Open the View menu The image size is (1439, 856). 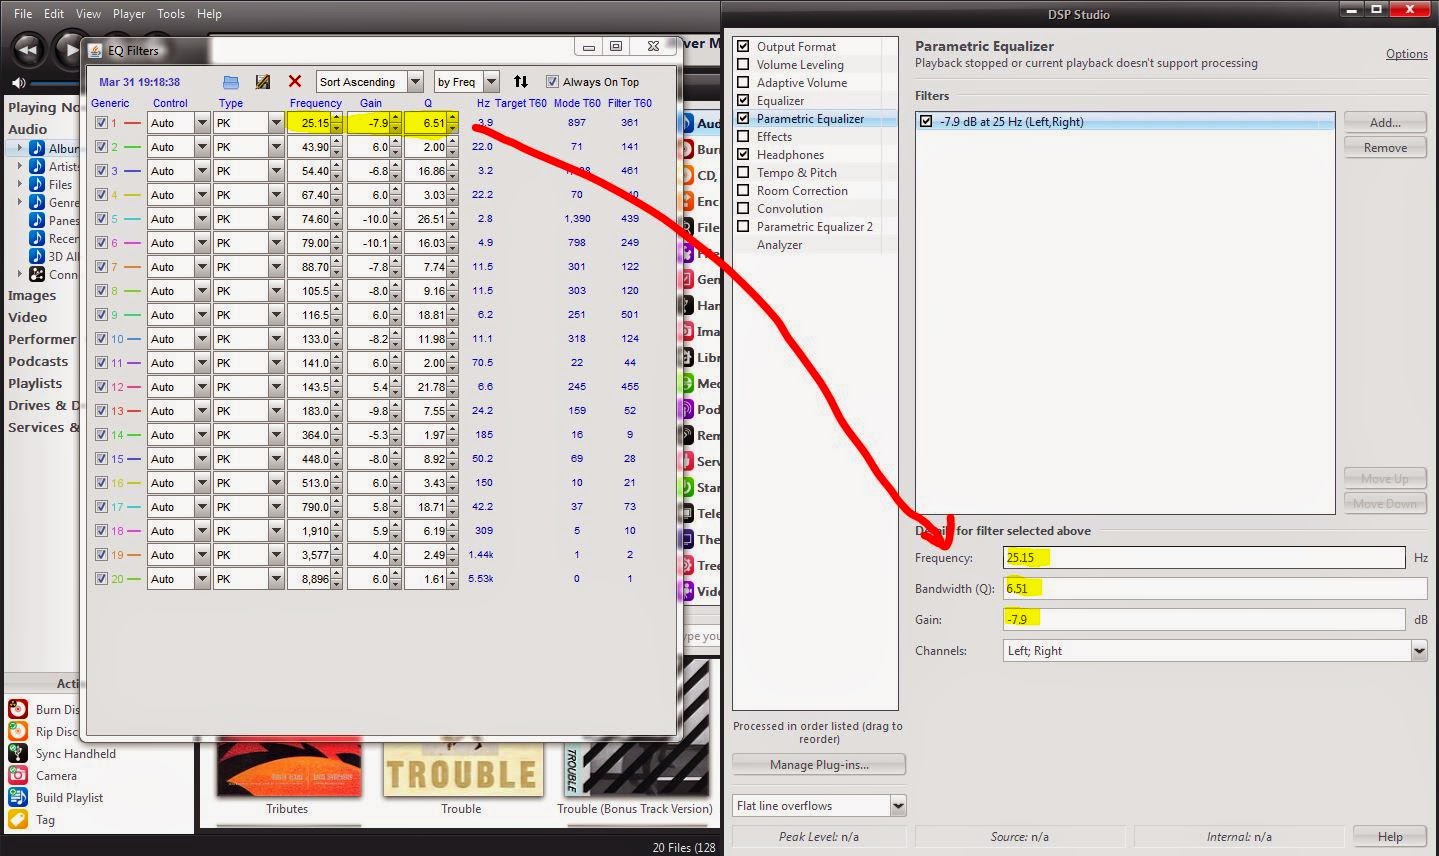click(x=88, y=14)
